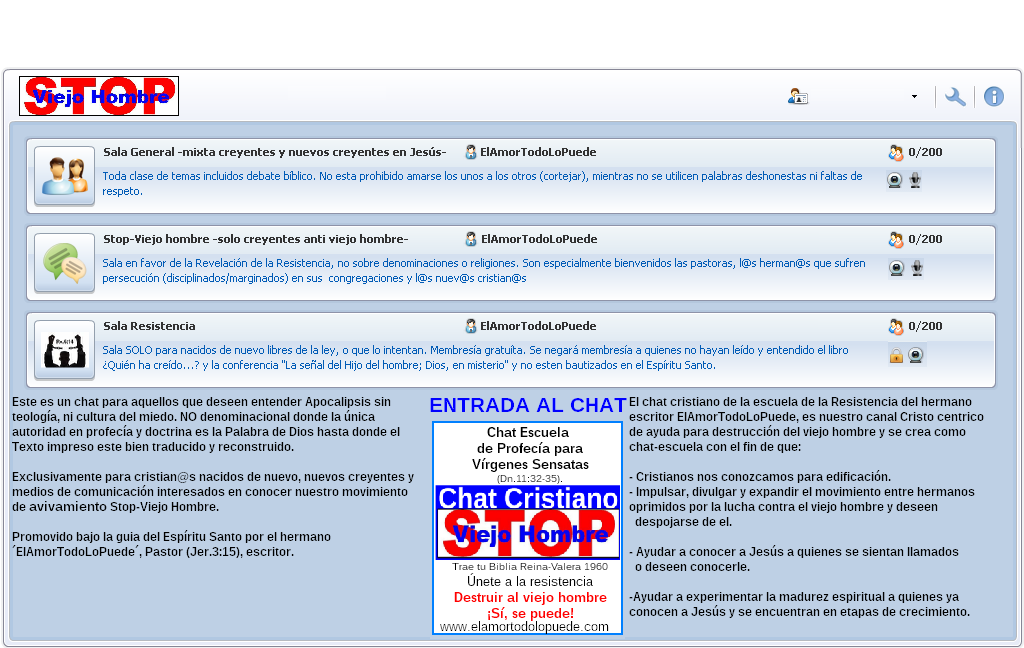
Task: Click the ENTRADA AL CHAT heading
Action: pos(528,405)
